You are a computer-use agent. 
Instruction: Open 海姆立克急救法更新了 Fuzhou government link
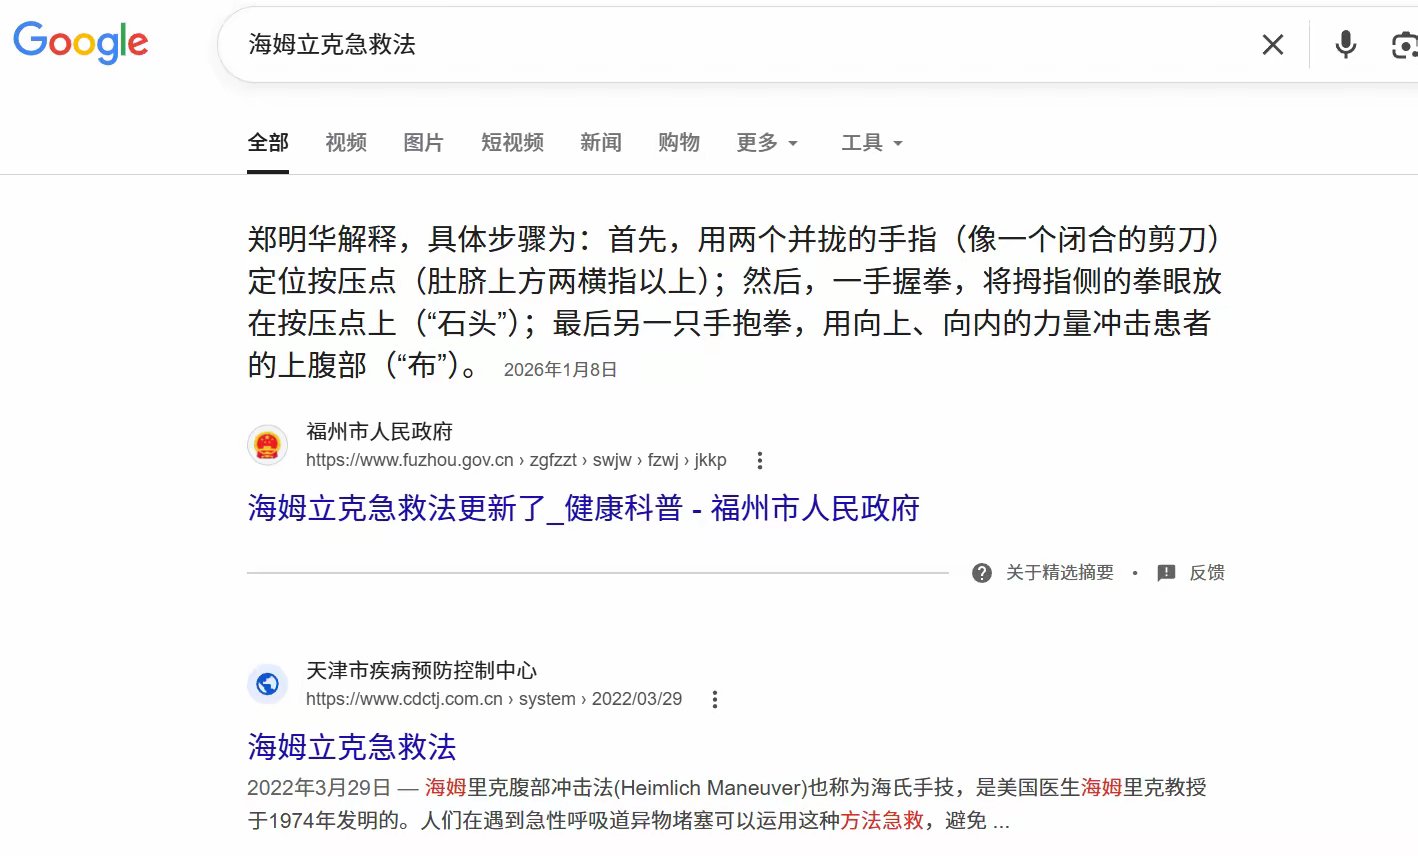pyautogui.click(x=583, y=509)
